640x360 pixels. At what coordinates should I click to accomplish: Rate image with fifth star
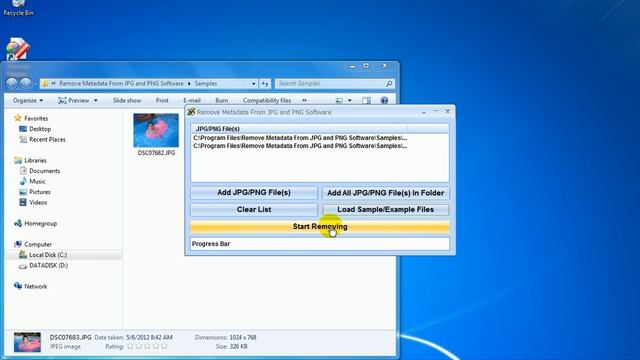point(164,347)
